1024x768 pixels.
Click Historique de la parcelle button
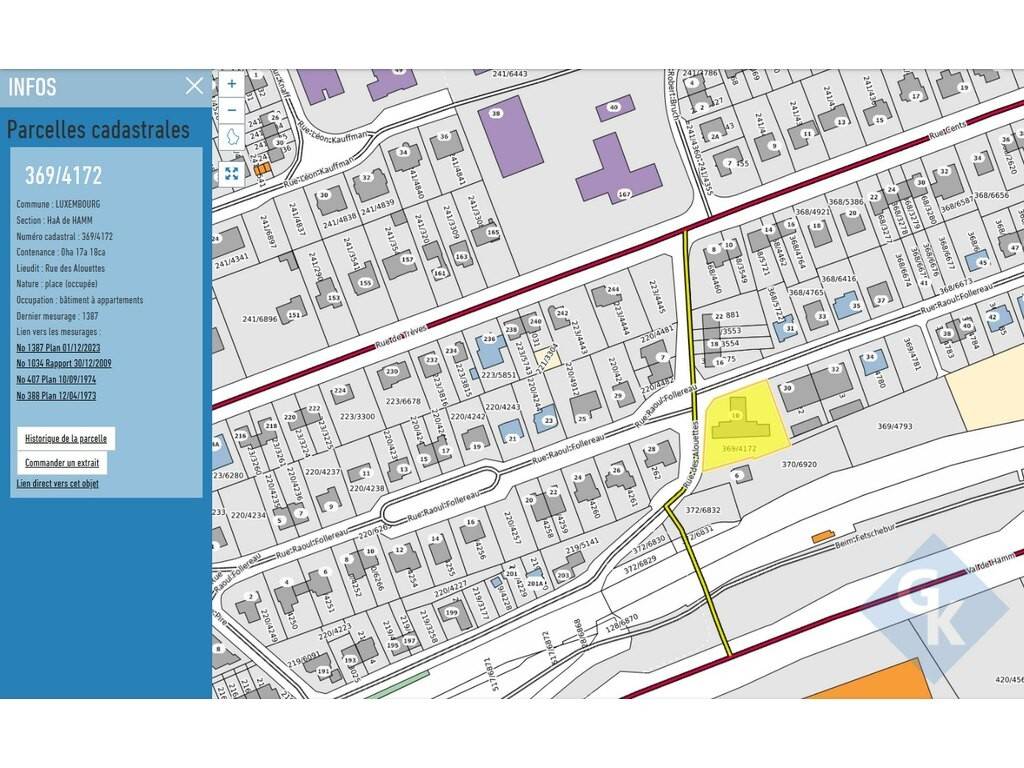coord(66,438)
